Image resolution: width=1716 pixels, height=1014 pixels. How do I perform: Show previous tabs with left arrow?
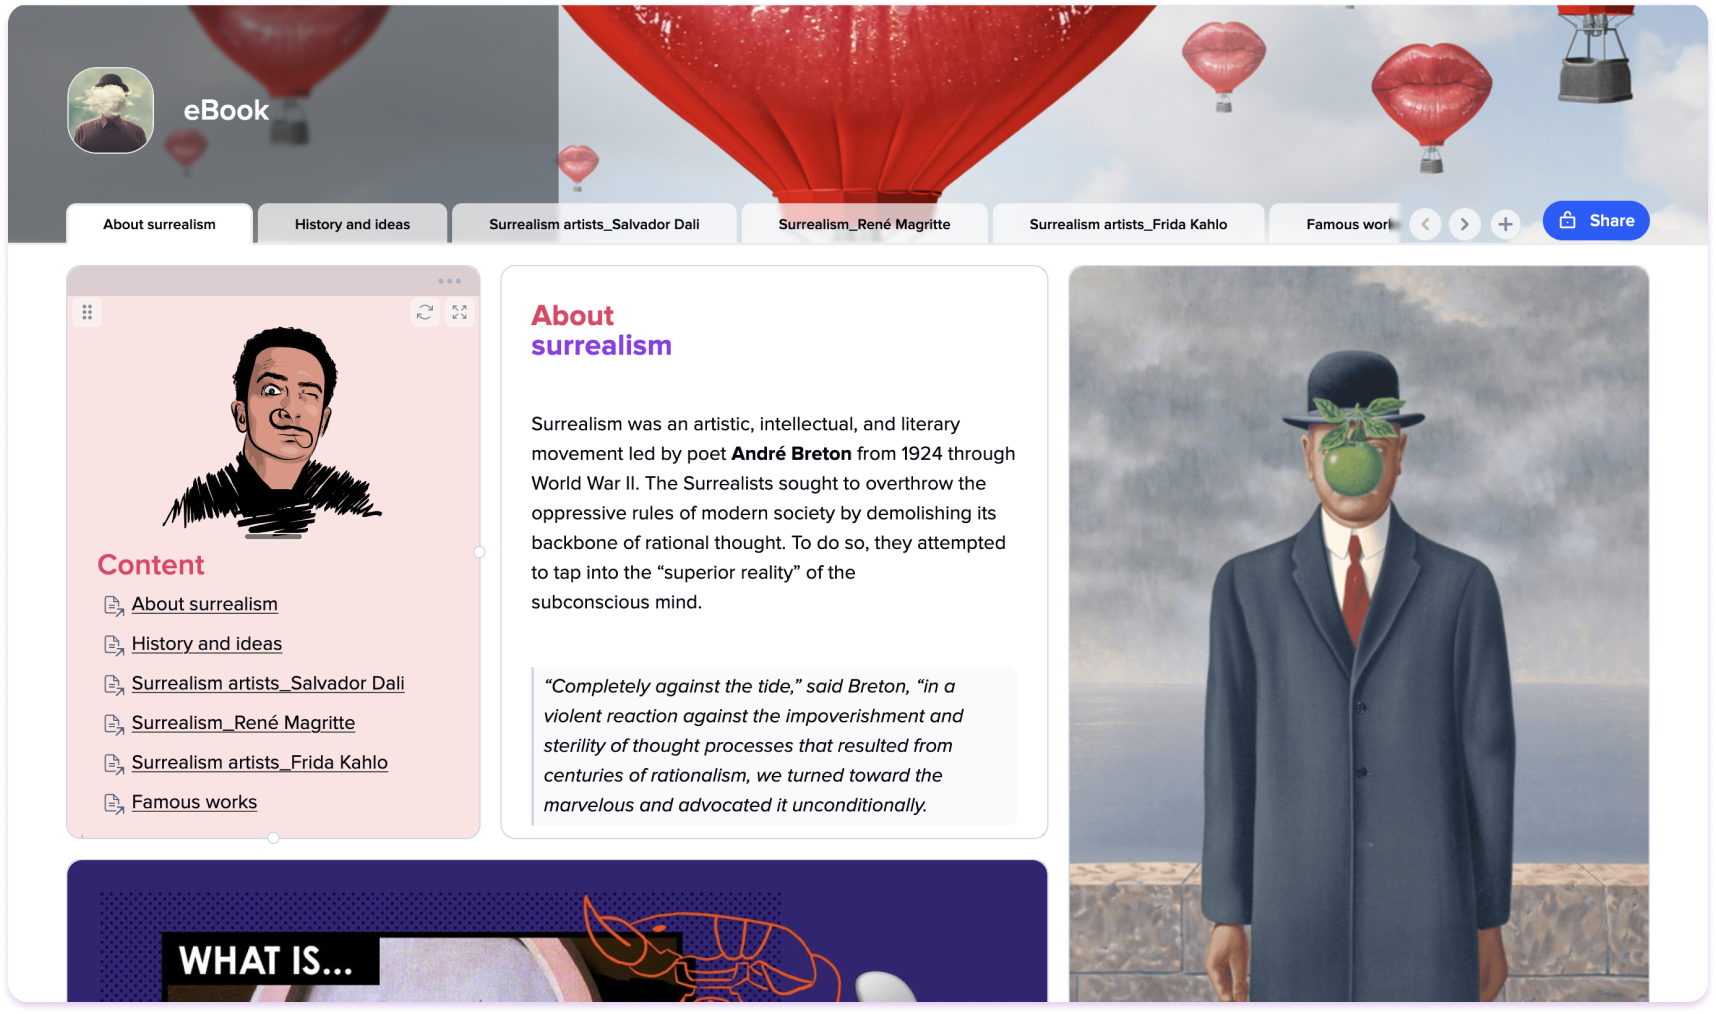1426,224
